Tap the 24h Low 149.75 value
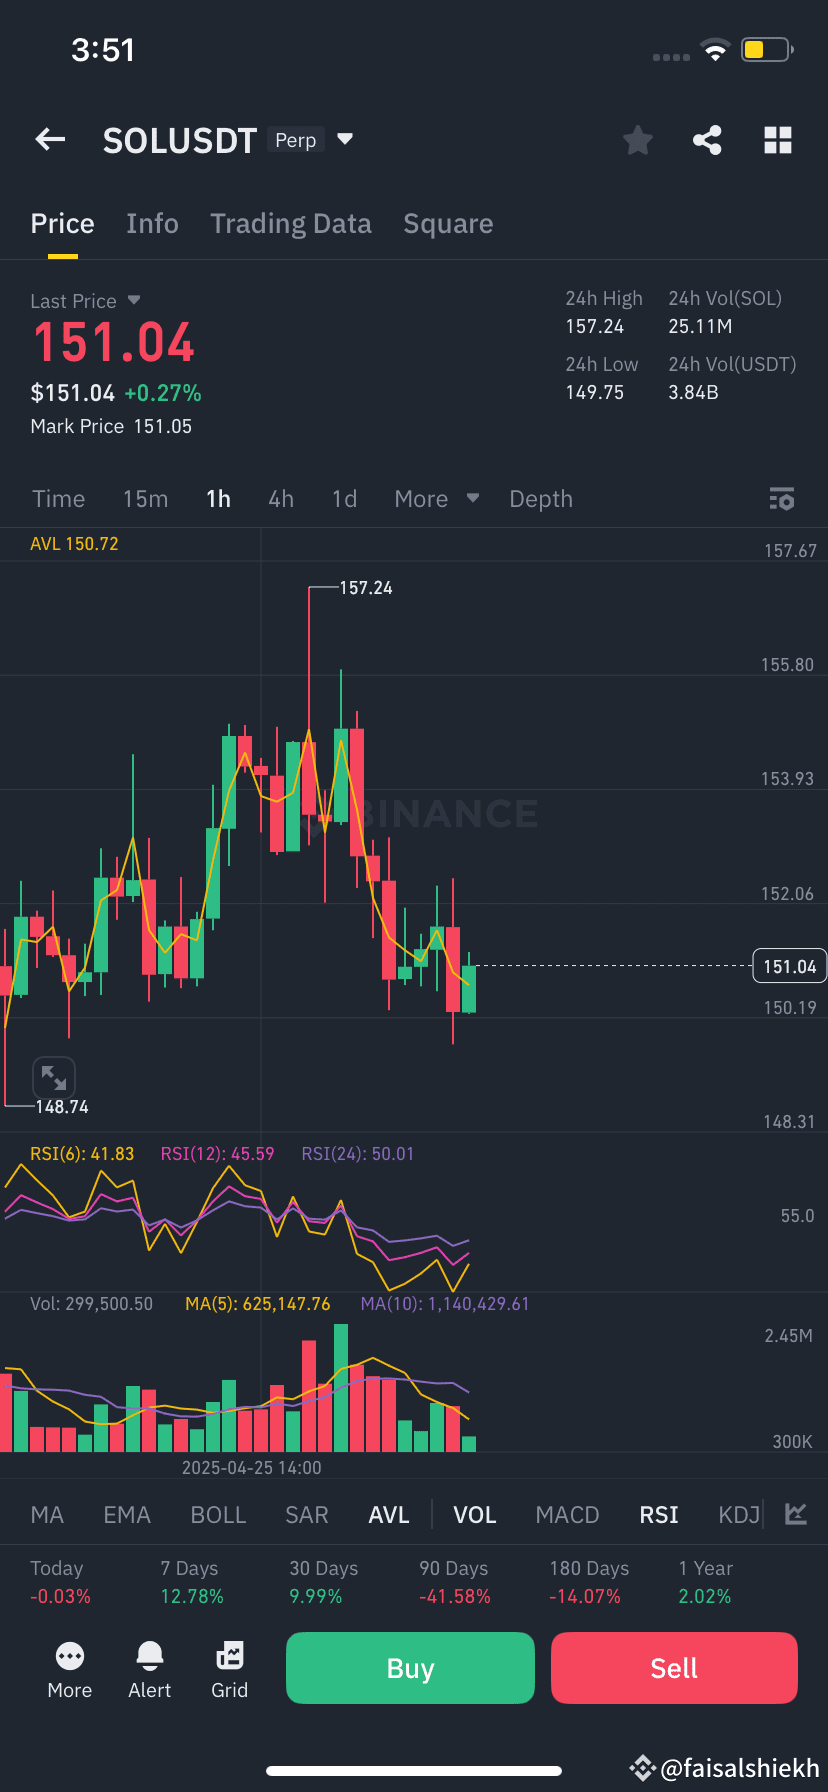Viewport: 828px width, 1792px height. click(595, 392)
